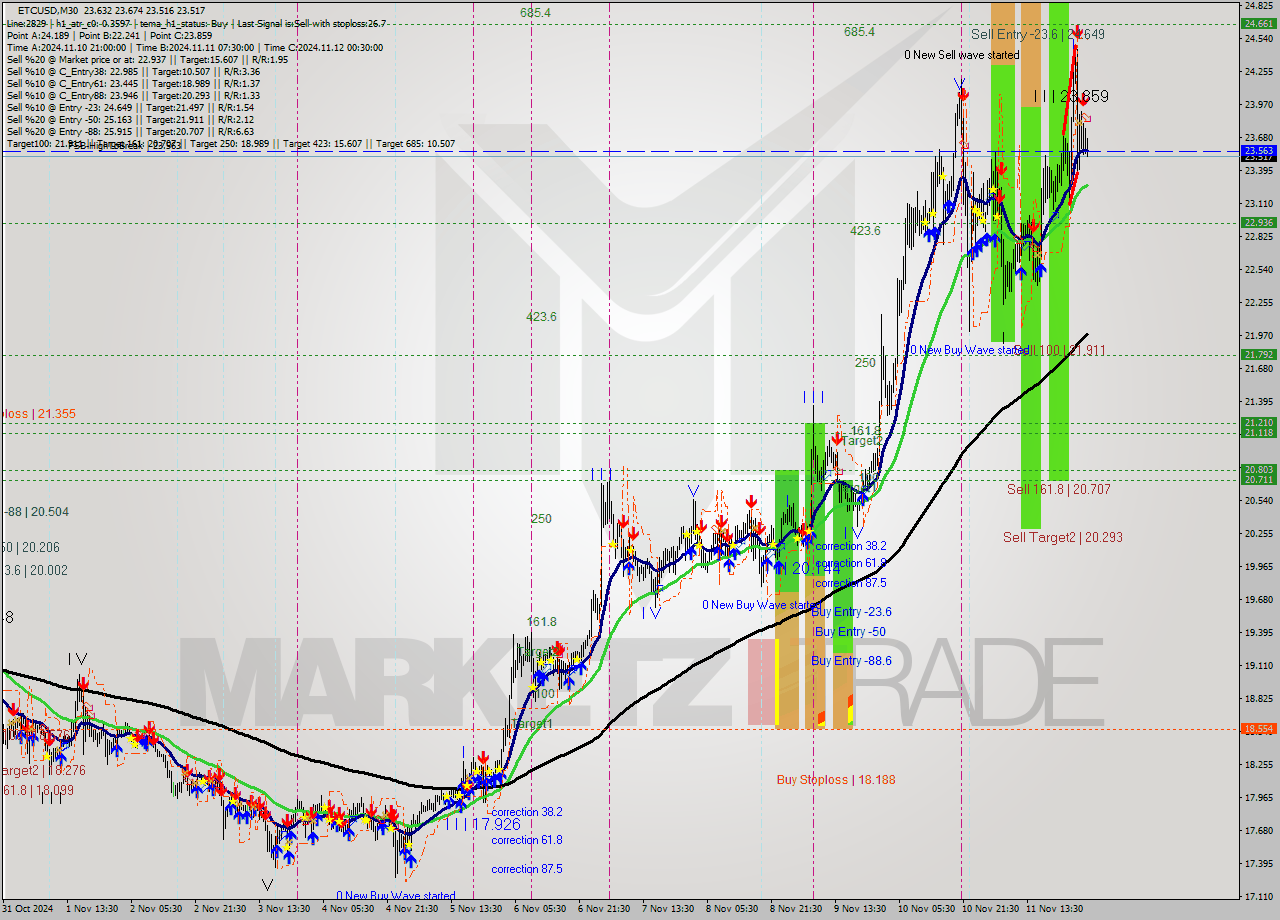
Task: Click 17.110 on the price axis
Action: [1258, 896]
